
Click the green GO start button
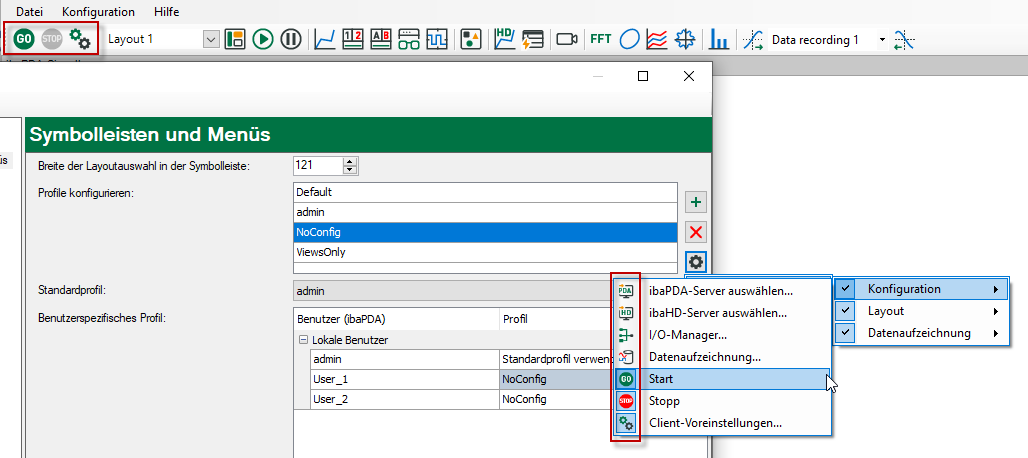(24, 39)
